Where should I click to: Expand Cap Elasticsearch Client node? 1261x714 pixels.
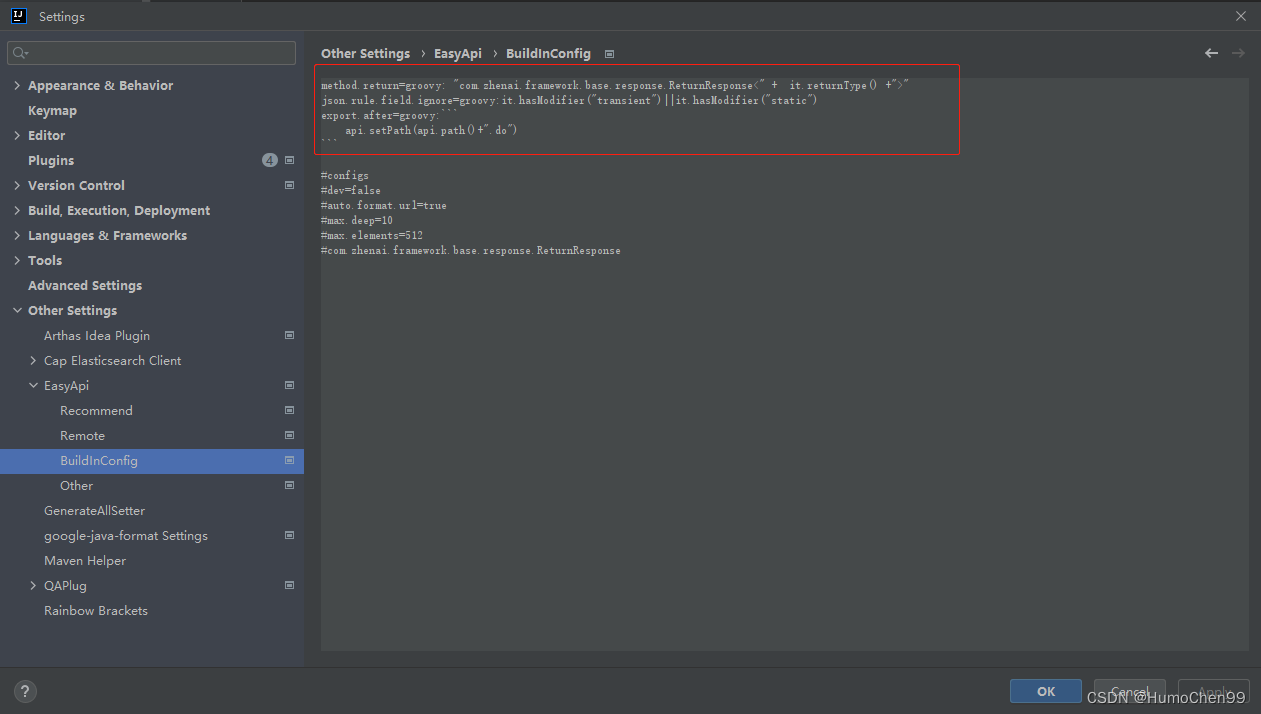point(33,360)
